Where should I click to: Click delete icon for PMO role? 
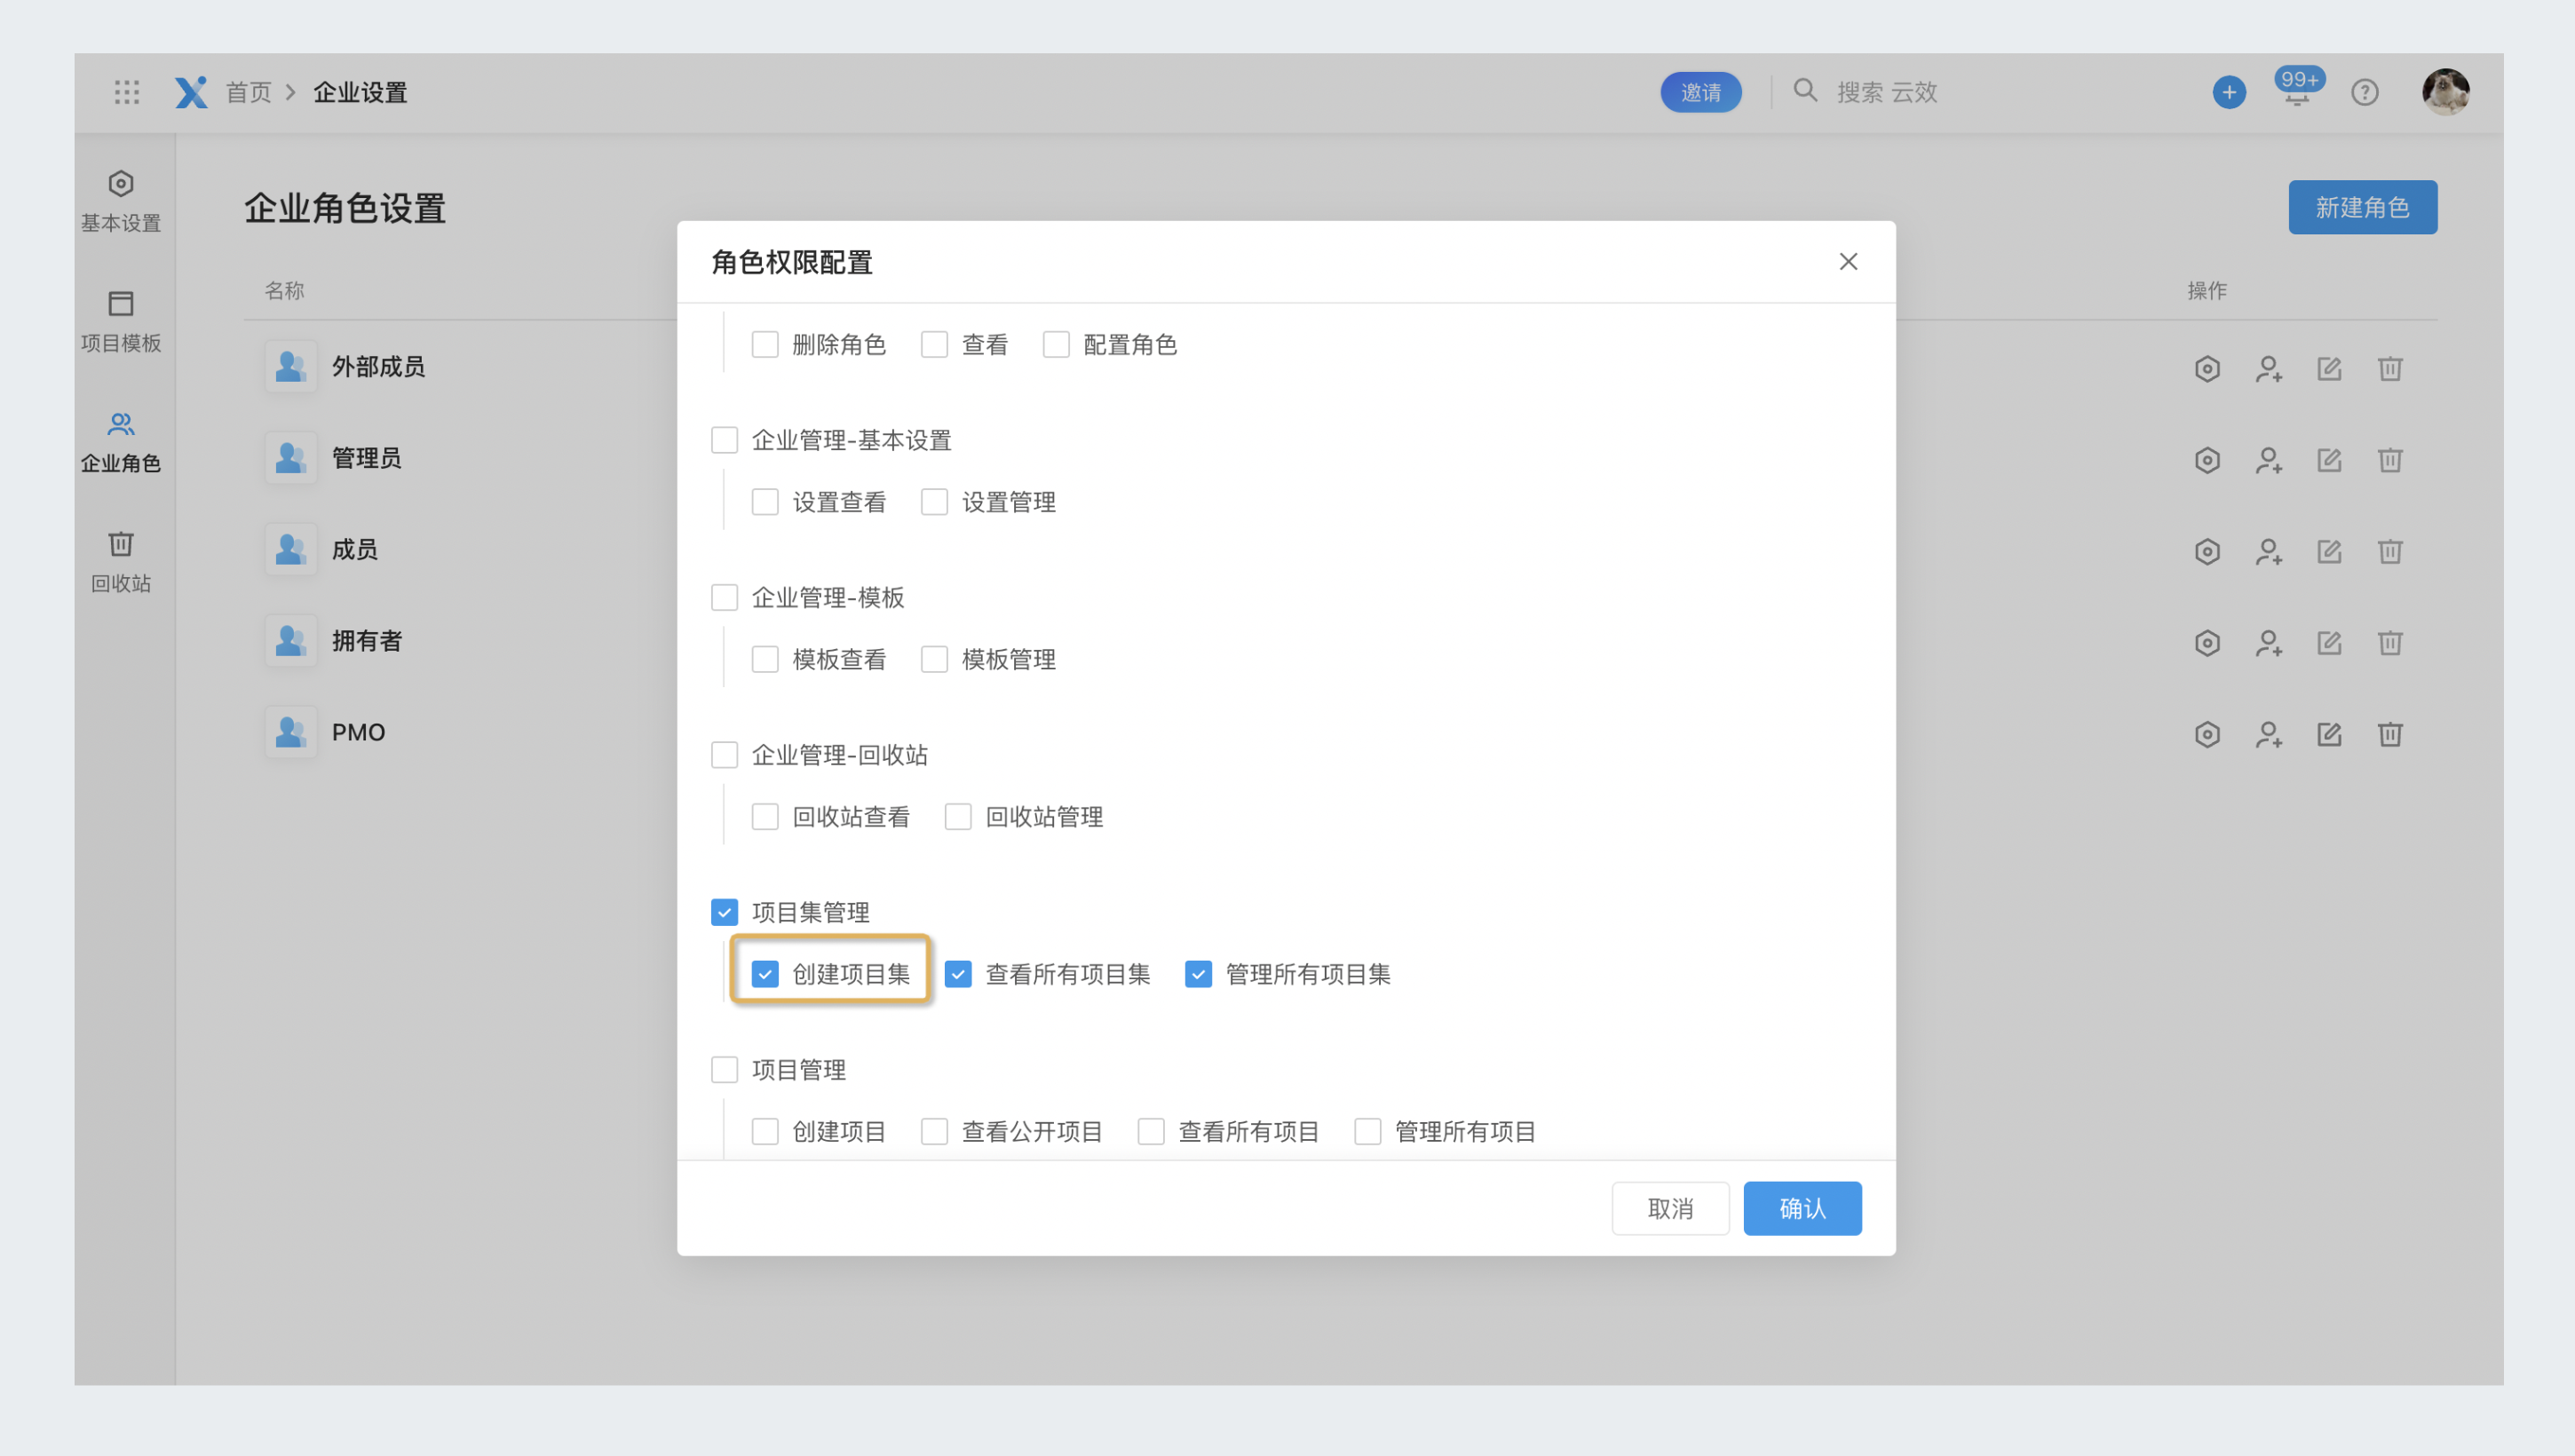tap(2390, 734)
